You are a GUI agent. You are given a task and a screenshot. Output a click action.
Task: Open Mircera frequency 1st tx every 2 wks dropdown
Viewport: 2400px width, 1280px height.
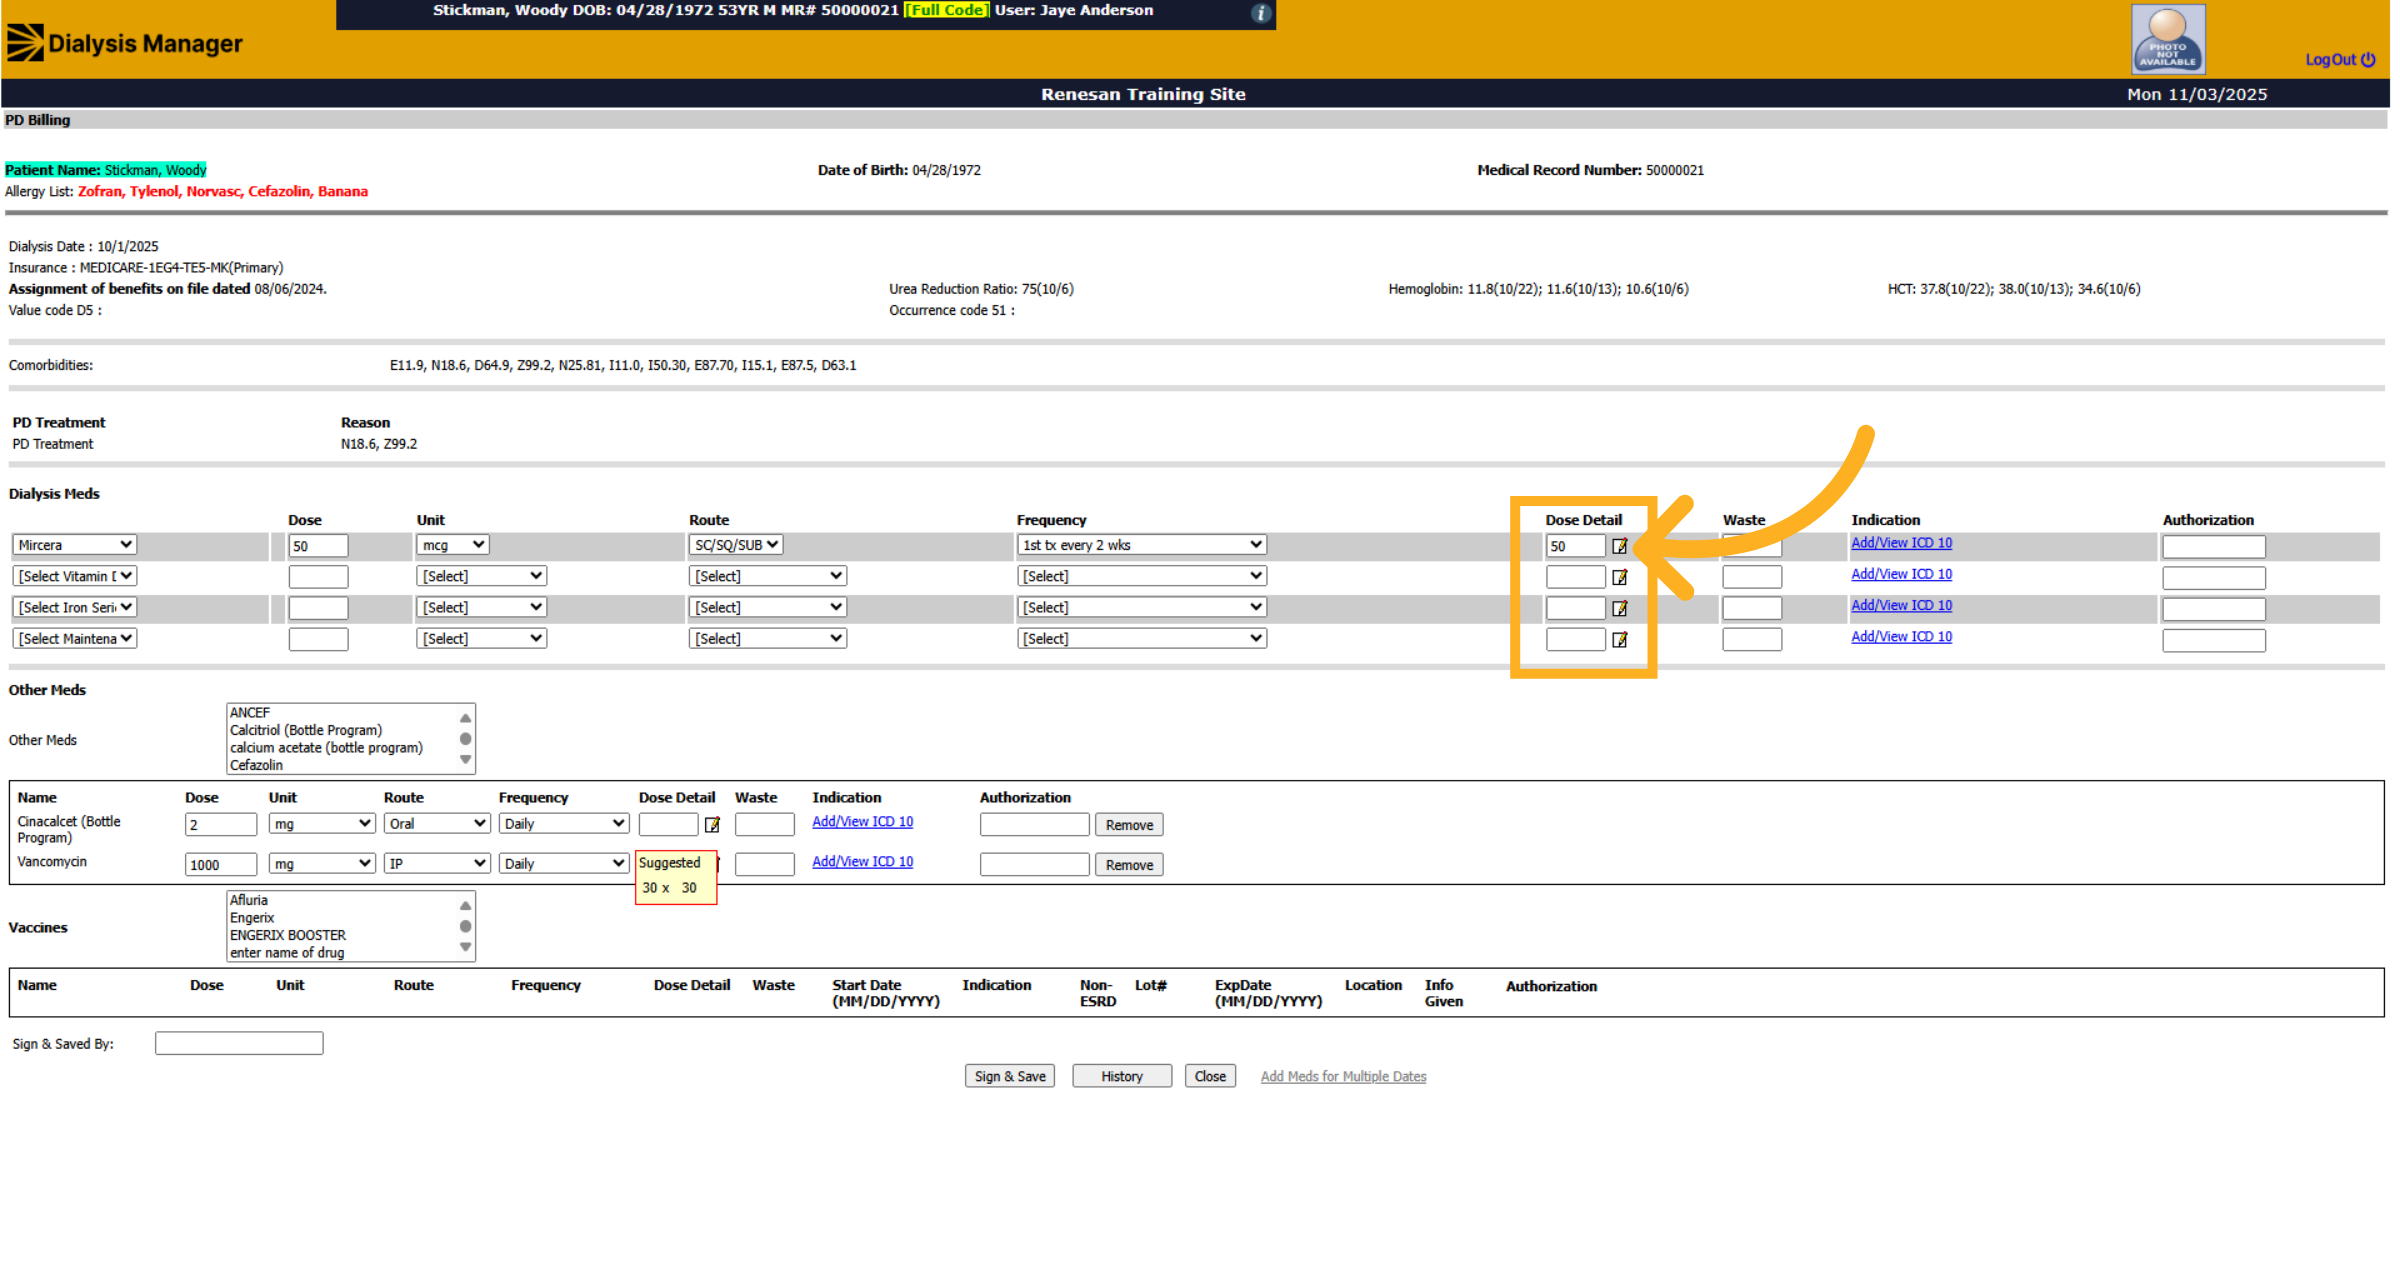[x=1142, y=545]
